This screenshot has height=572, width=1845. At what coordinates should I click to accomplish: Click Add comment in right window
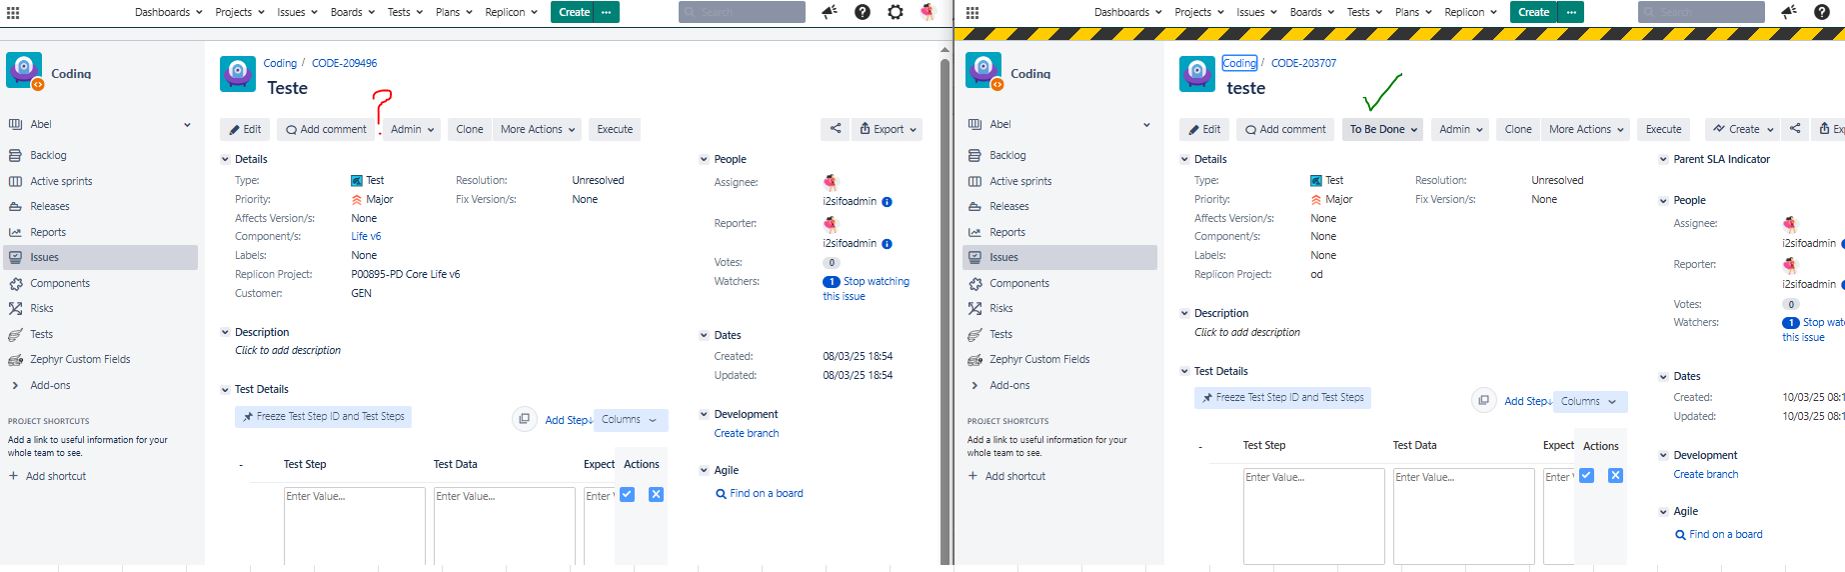[1285, 129]
